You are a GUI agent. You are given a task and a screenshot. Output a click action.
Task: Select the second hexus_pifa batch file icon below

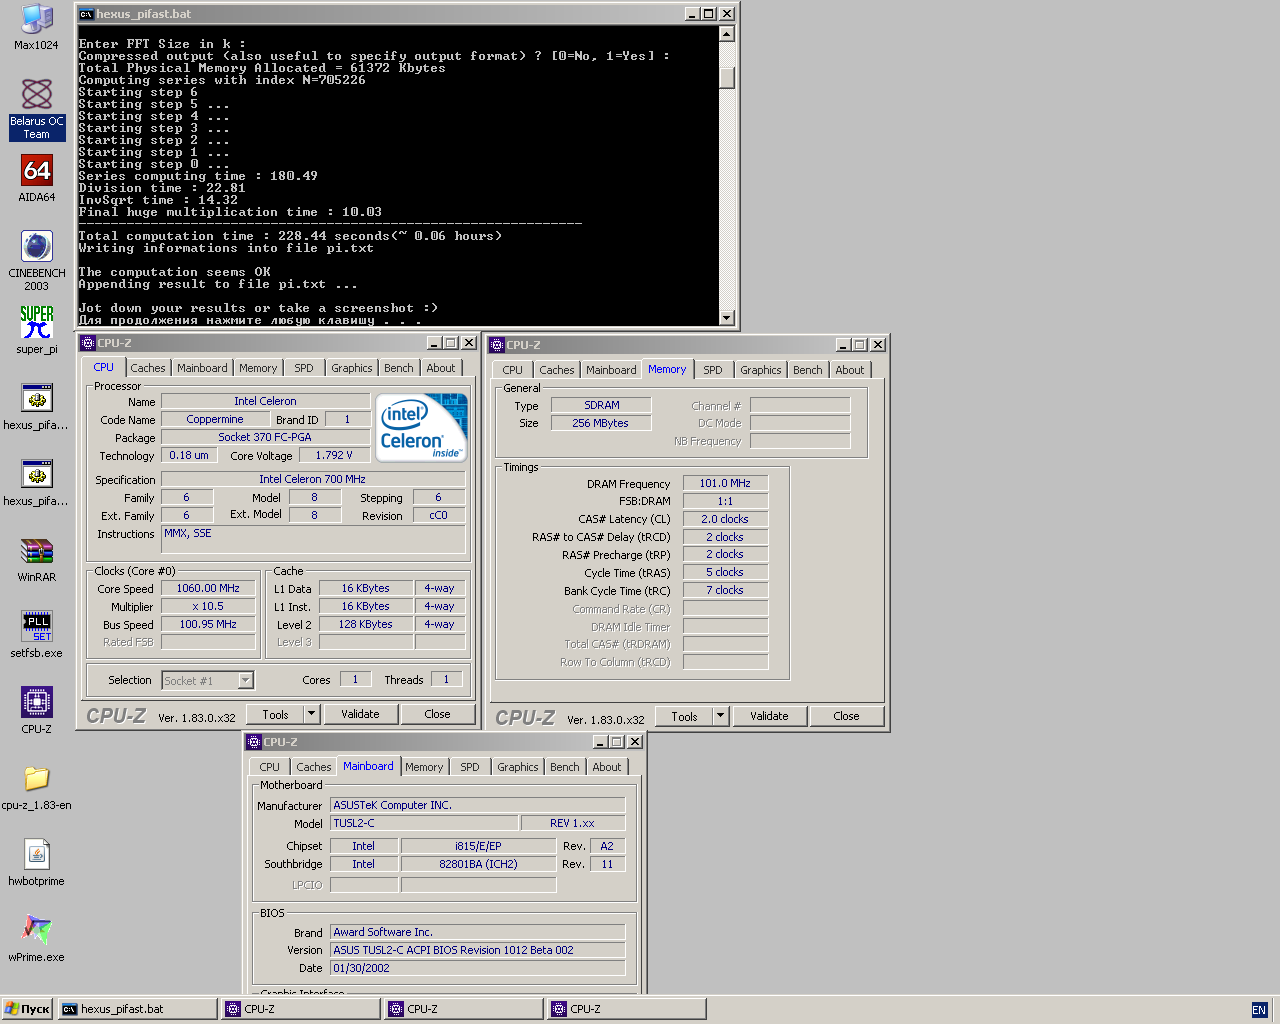(37, 483)
